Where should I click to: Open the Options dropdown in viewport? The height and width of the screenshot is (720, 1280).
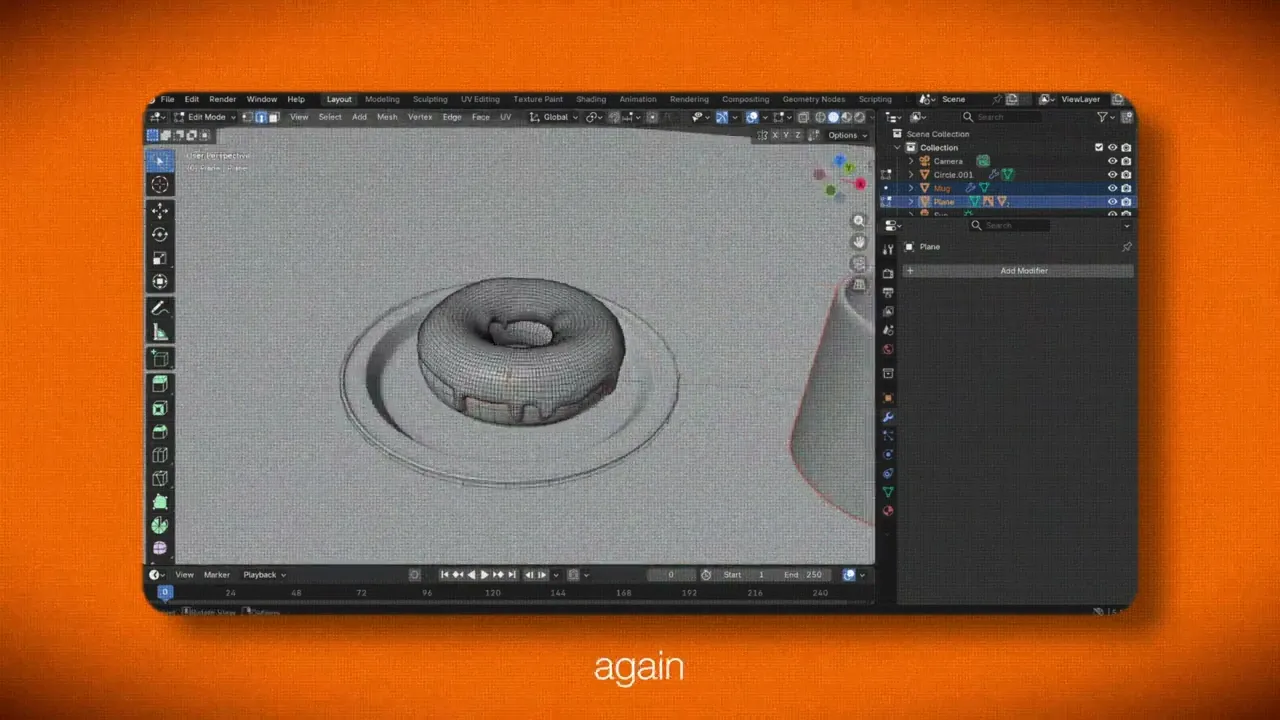(x=847, y=135)
